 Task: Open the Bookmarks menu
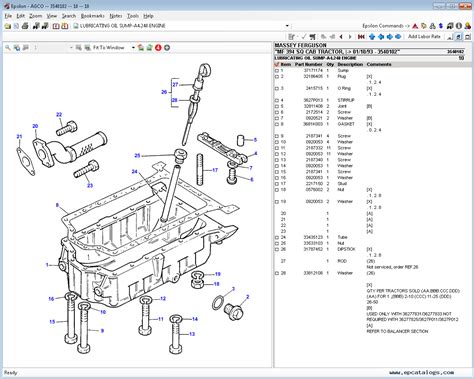pos(93,16)
